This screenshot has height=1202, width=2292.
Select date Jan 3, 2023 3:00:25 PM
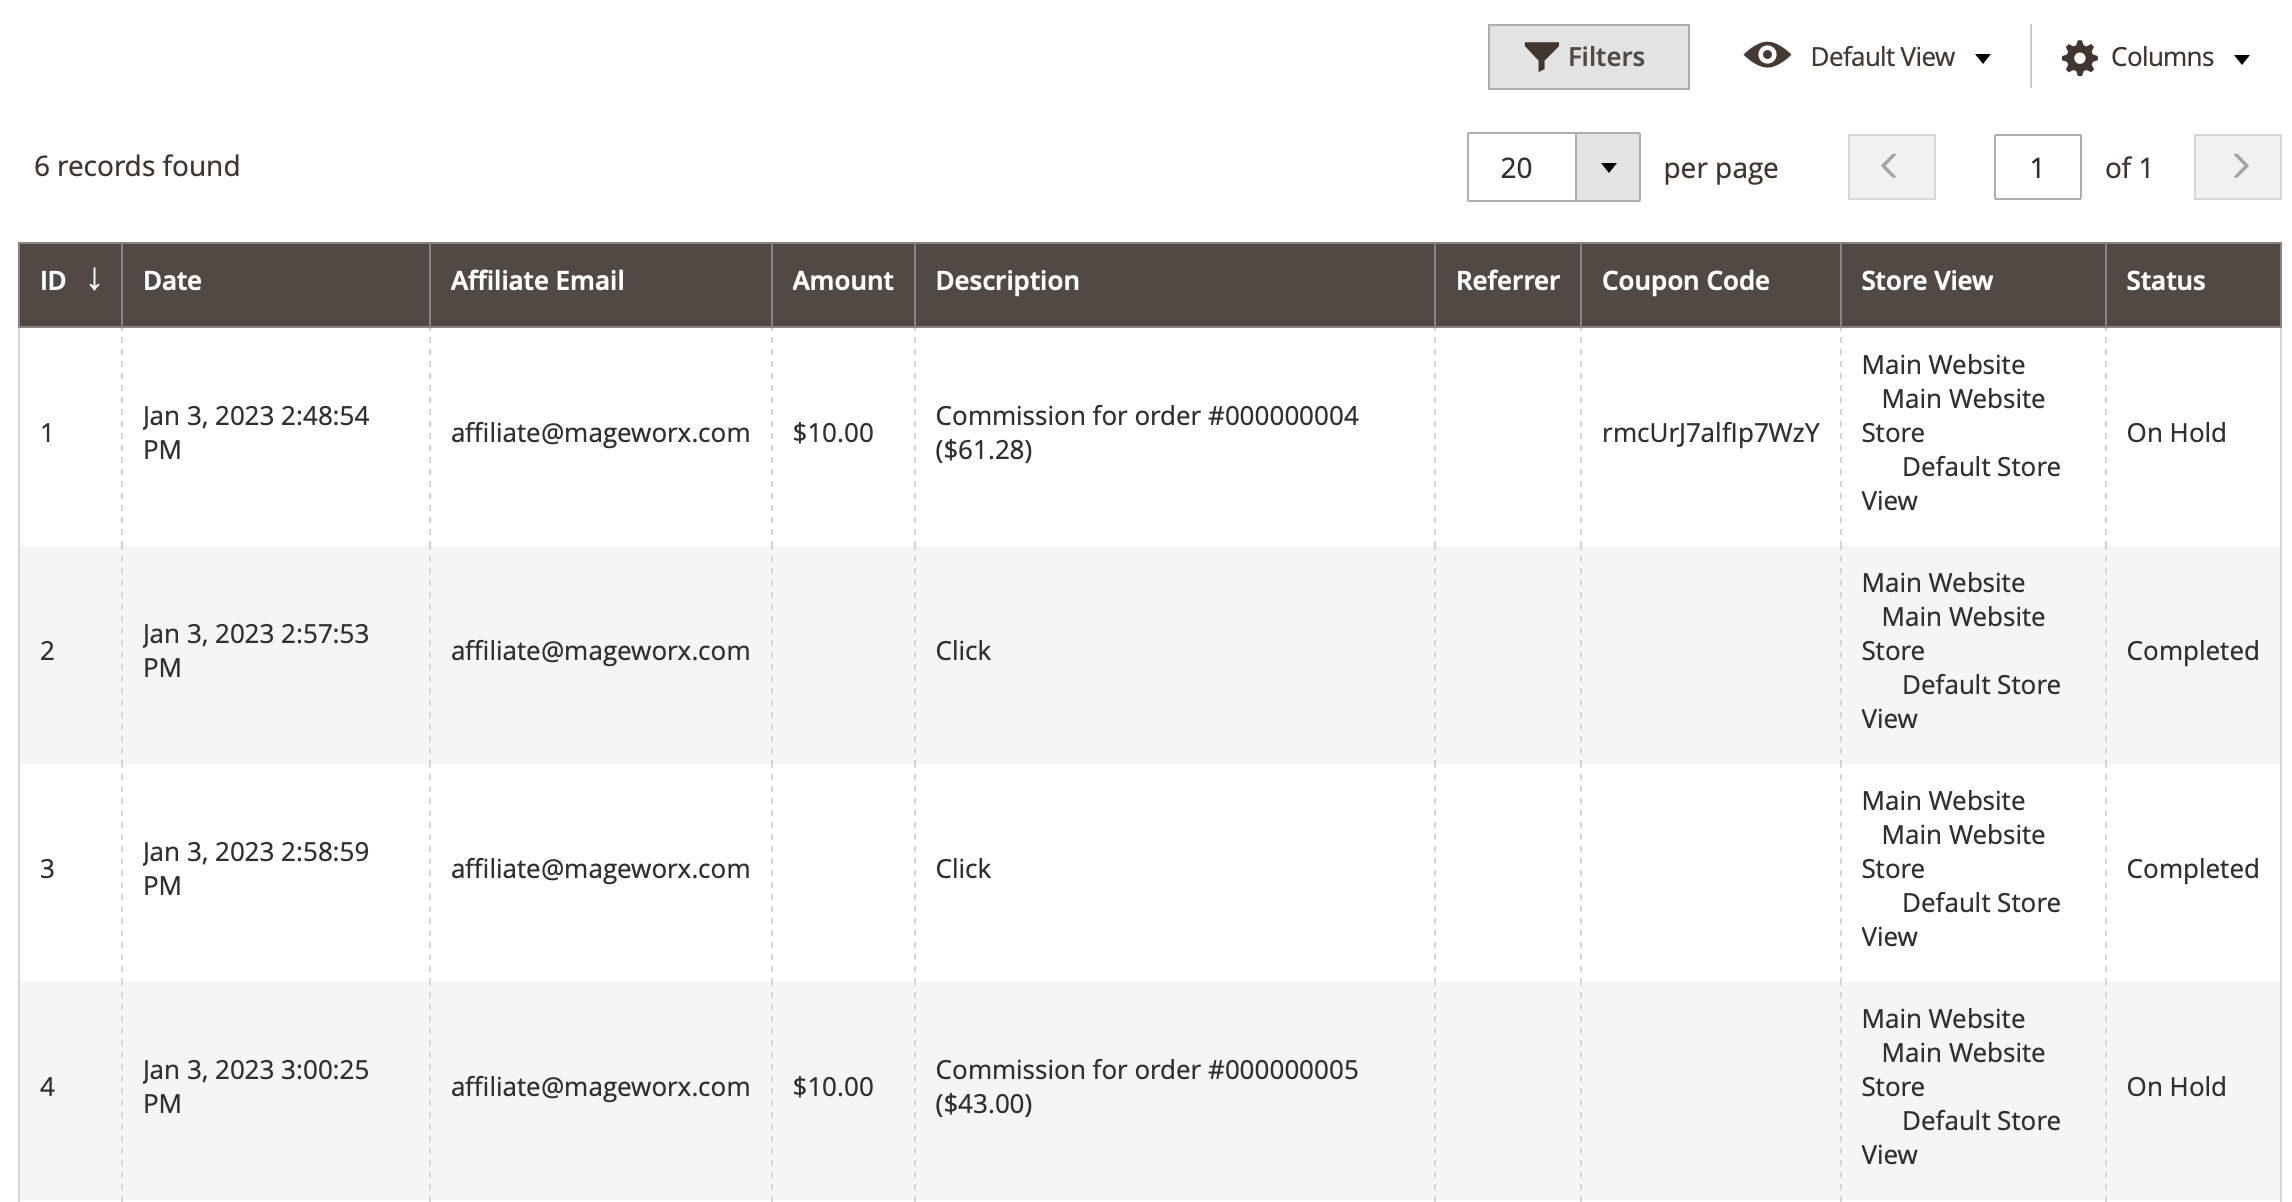click(x=256, y=1087)
